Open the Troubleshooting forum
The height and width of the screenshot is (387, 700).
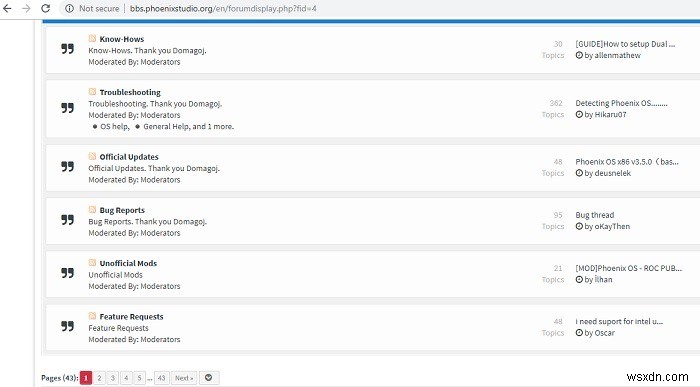tap(130, 92)
